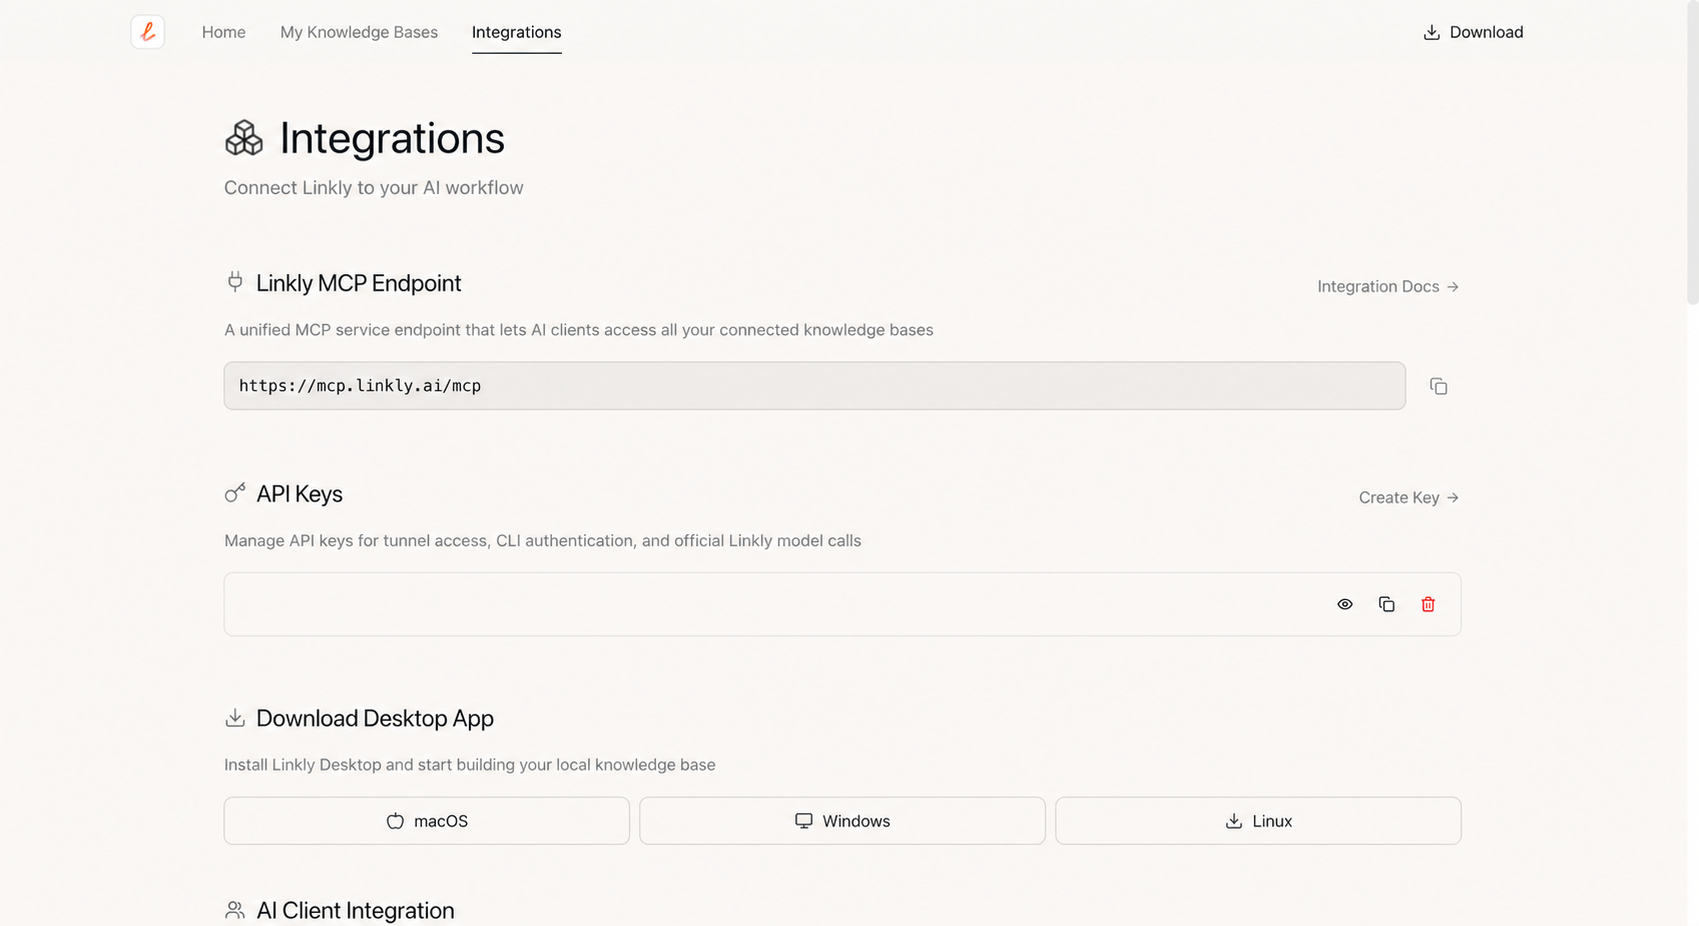Download the Linux desktop app
The height and width of the screenshot is (926, 1699).
[x=1258, y=821]
